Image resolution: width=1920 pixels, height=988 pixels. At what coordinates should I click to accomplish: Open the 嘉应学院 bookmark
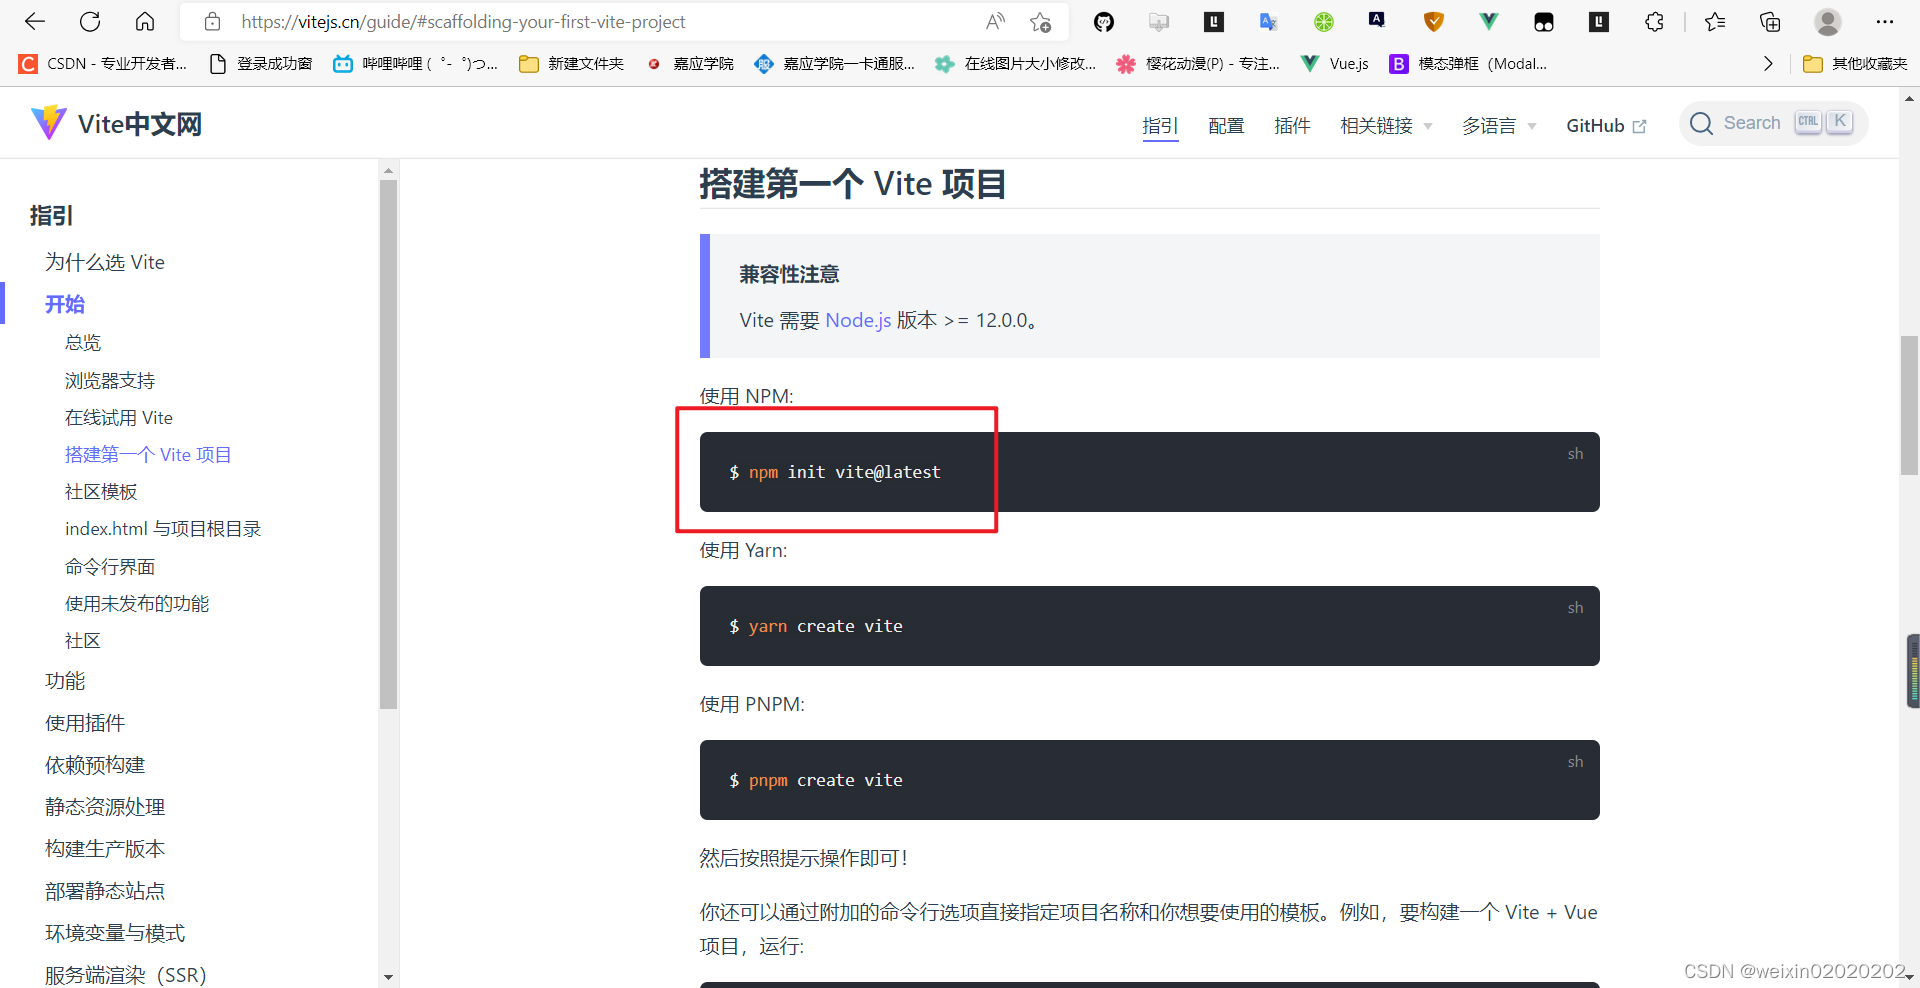coord(690,64)
